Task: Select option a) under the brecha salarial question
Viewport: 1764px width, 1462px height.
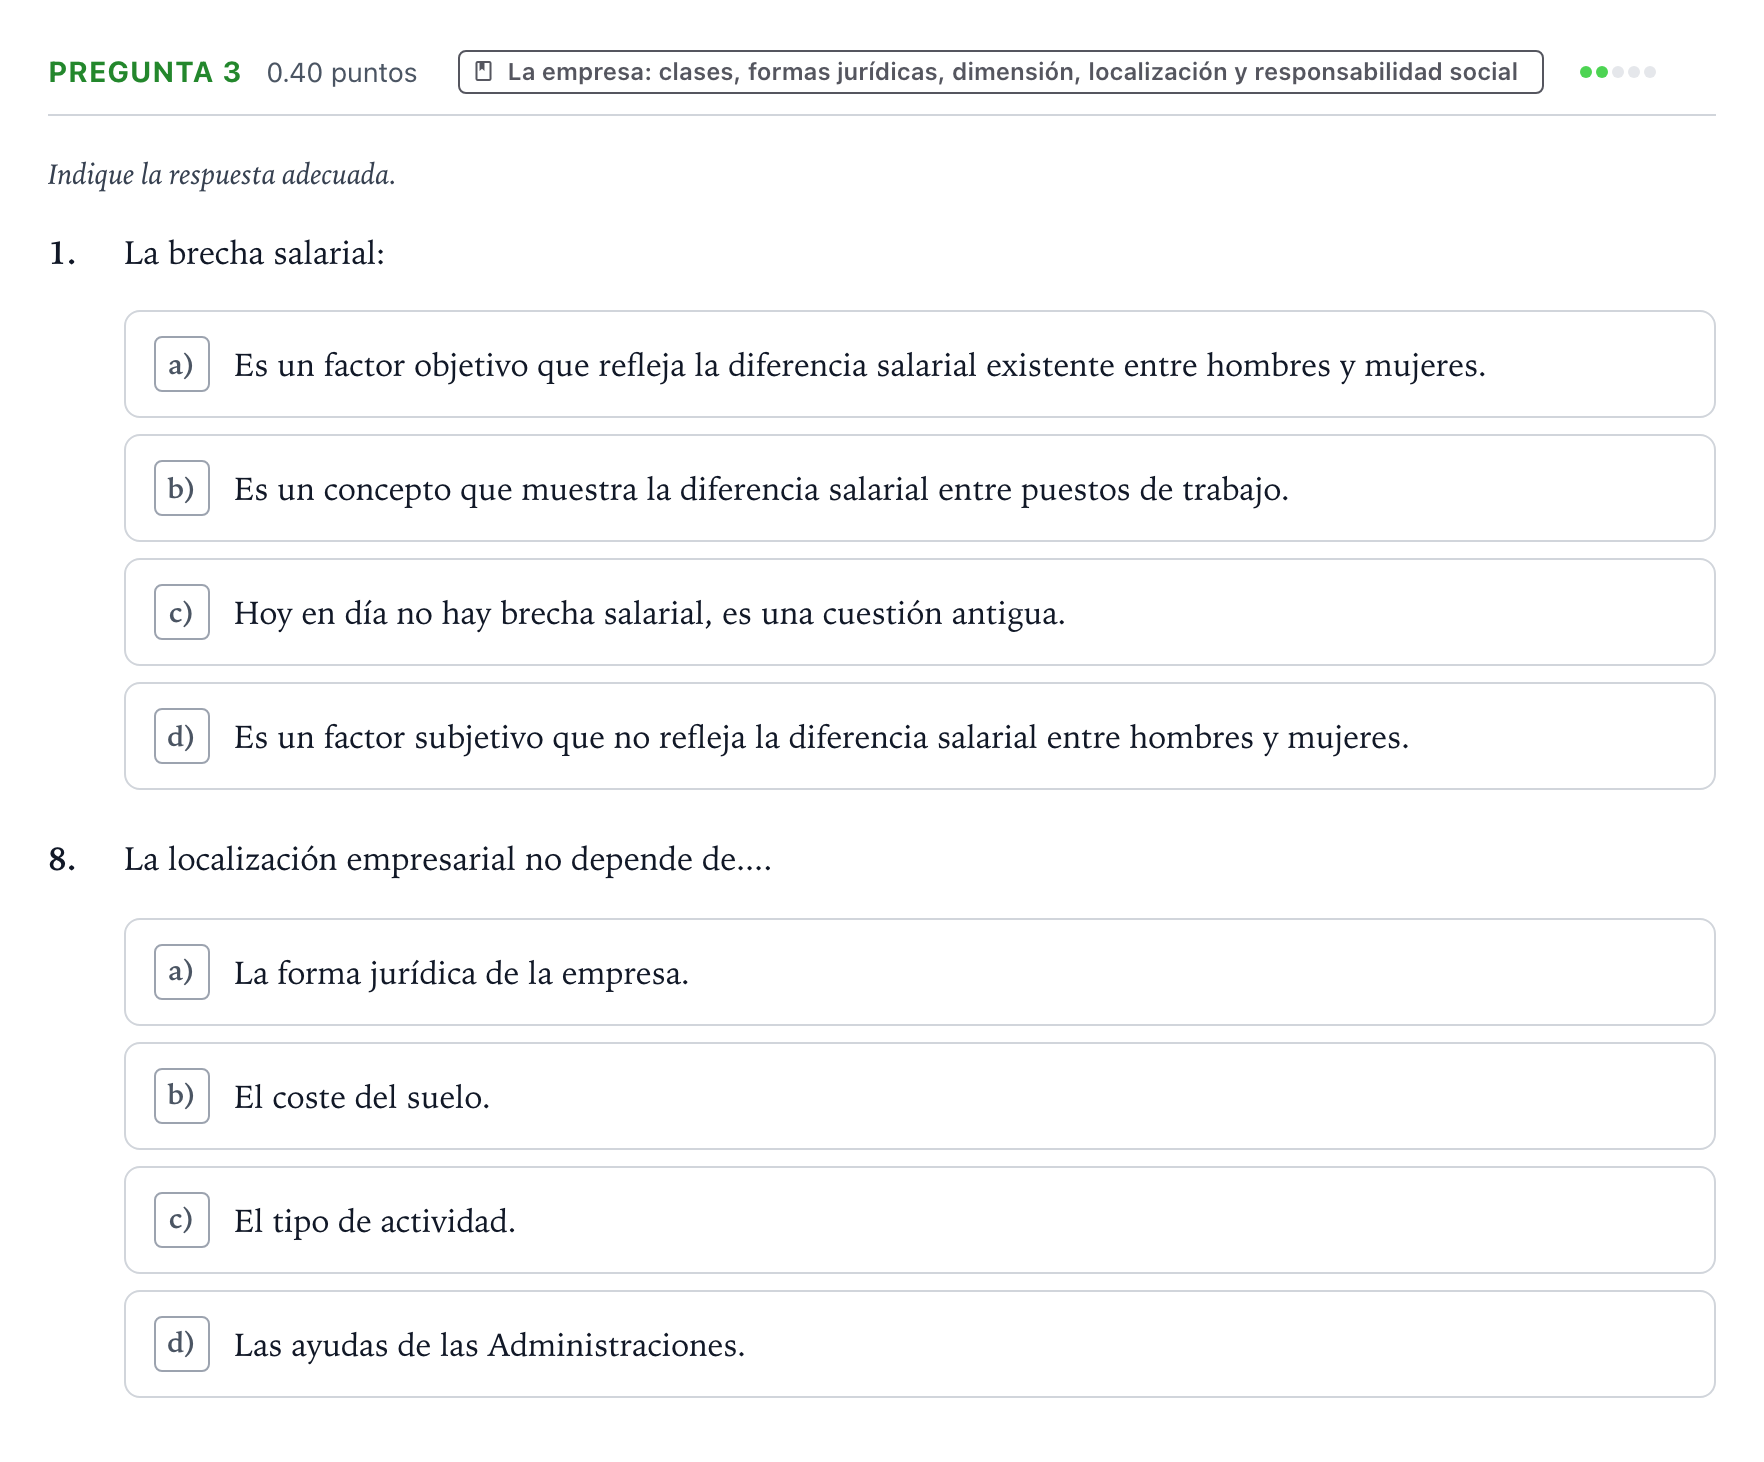Action: (919, 364)
